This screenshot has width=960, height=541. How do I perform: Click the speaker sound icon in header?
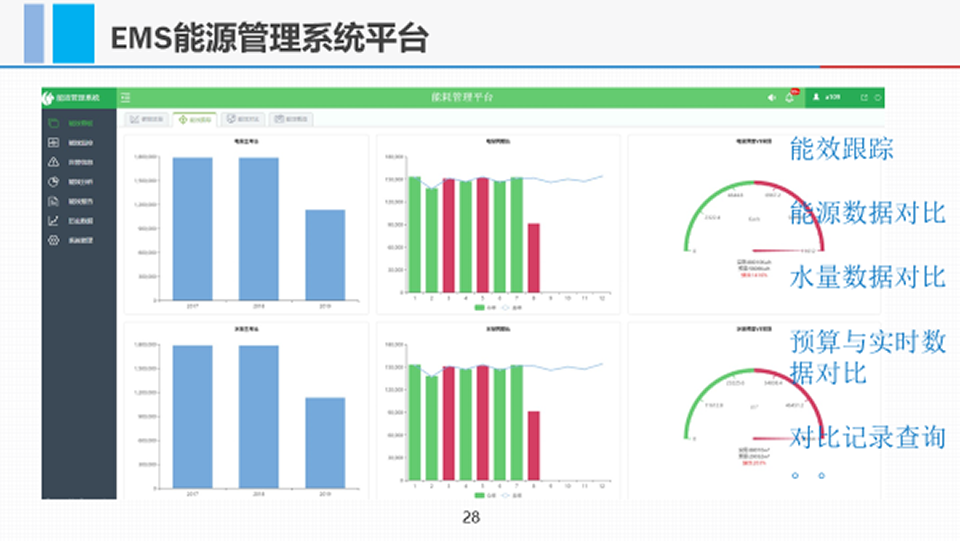coord(771,98)
